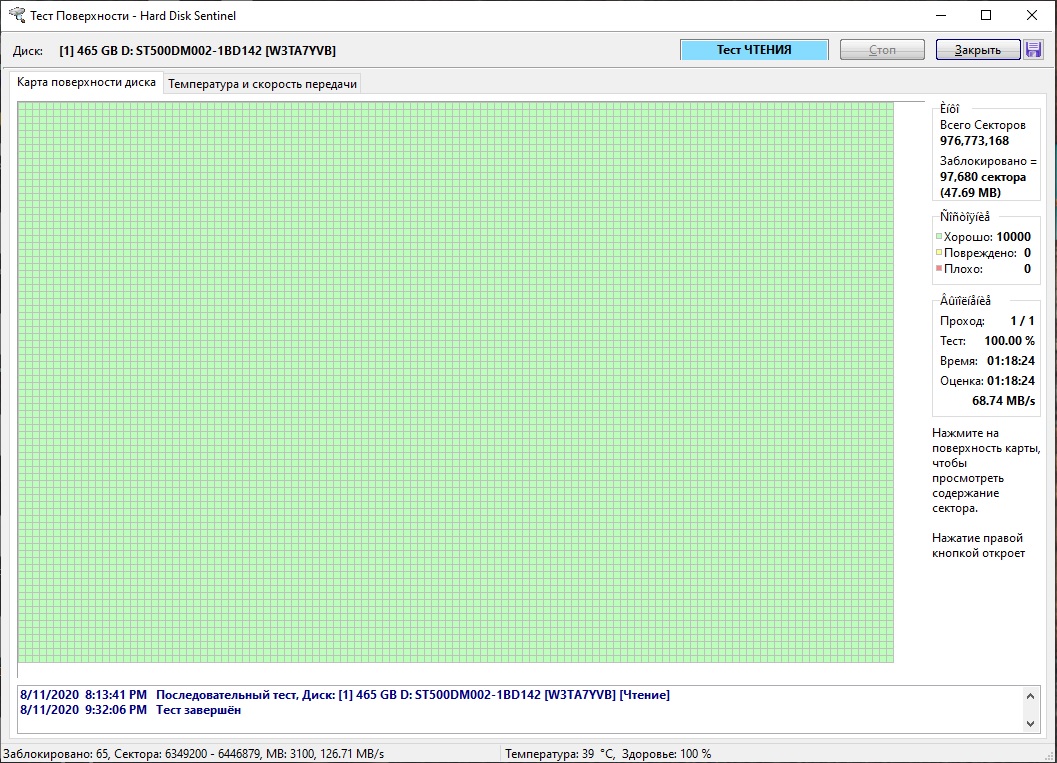Click the 97,680 сектора blocked value

tap(983, 177)
